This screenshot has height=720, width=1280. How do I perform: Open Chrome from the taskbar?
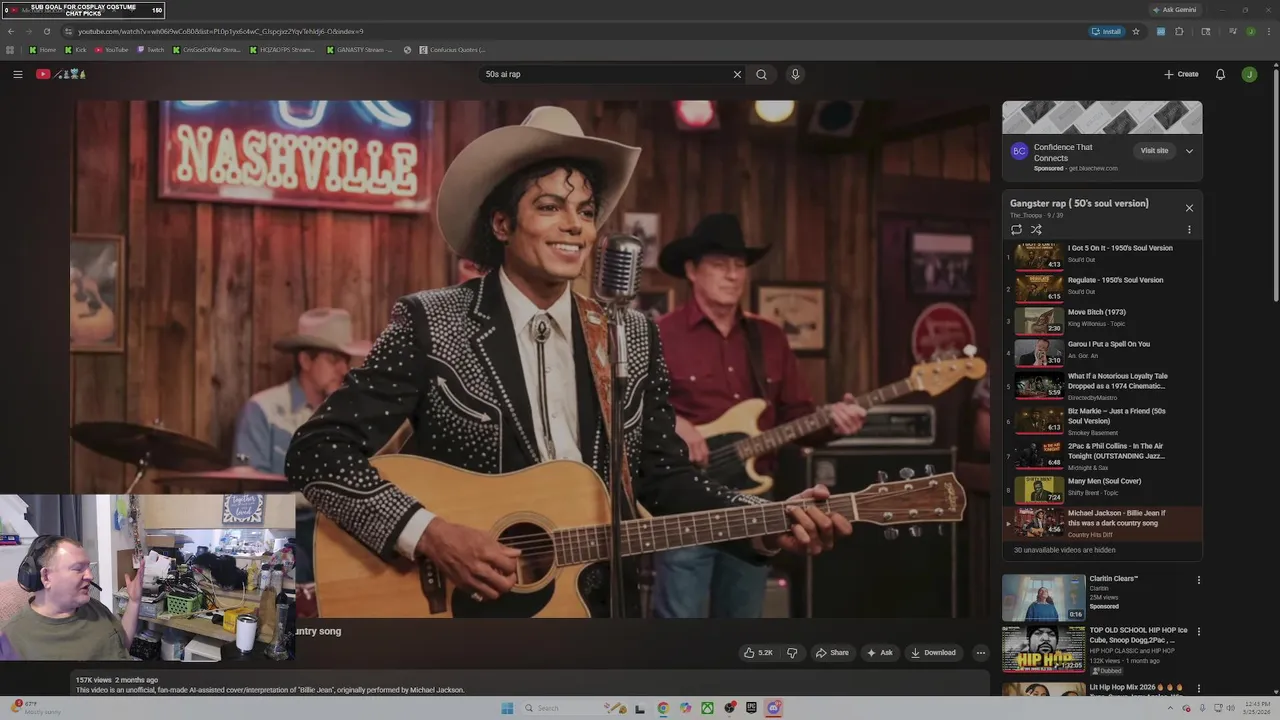click(x=663, y=708)
